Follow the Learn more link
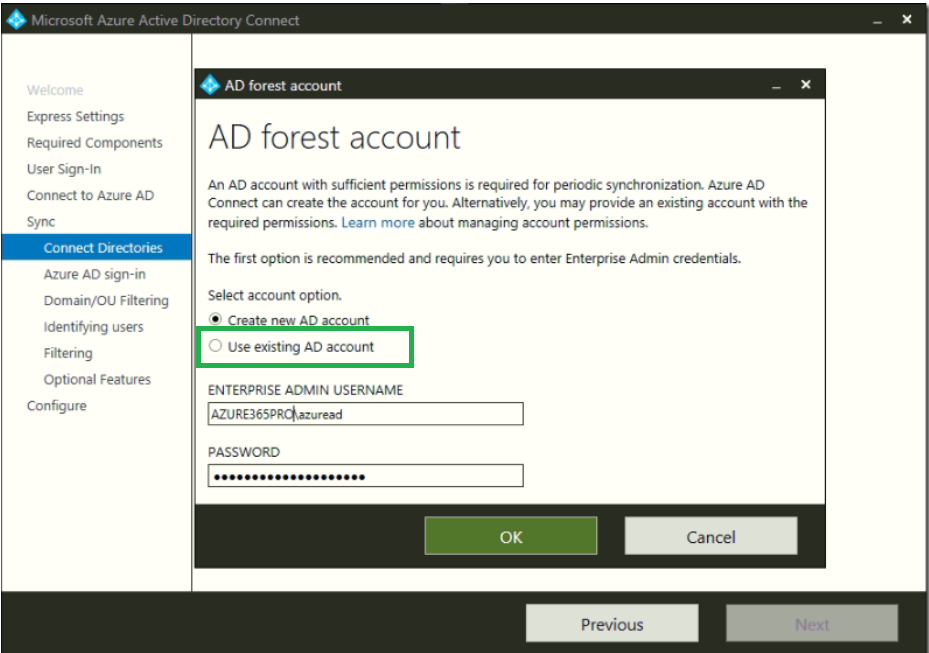The image size is (929, 653). (378, 222)
